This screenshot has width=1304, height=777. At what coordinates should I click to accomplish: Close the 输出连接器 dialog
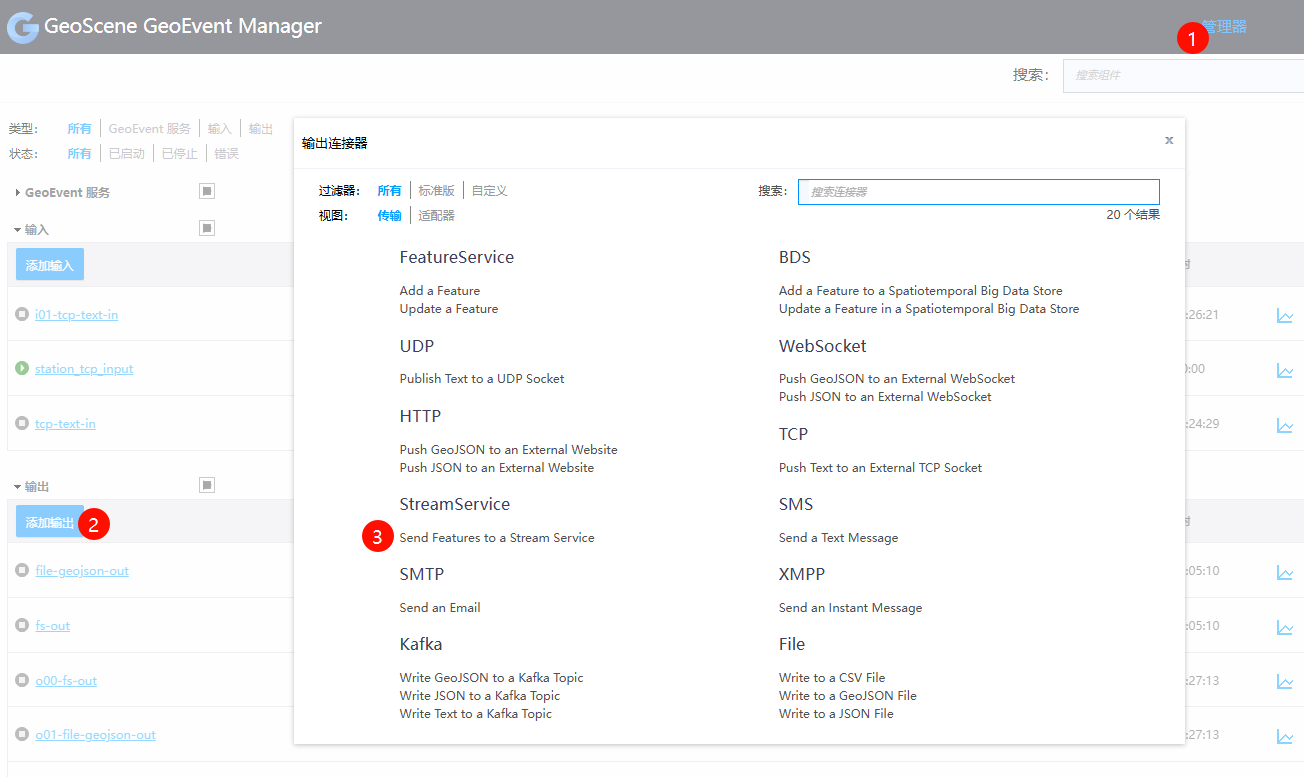[x=1169, y=140]
